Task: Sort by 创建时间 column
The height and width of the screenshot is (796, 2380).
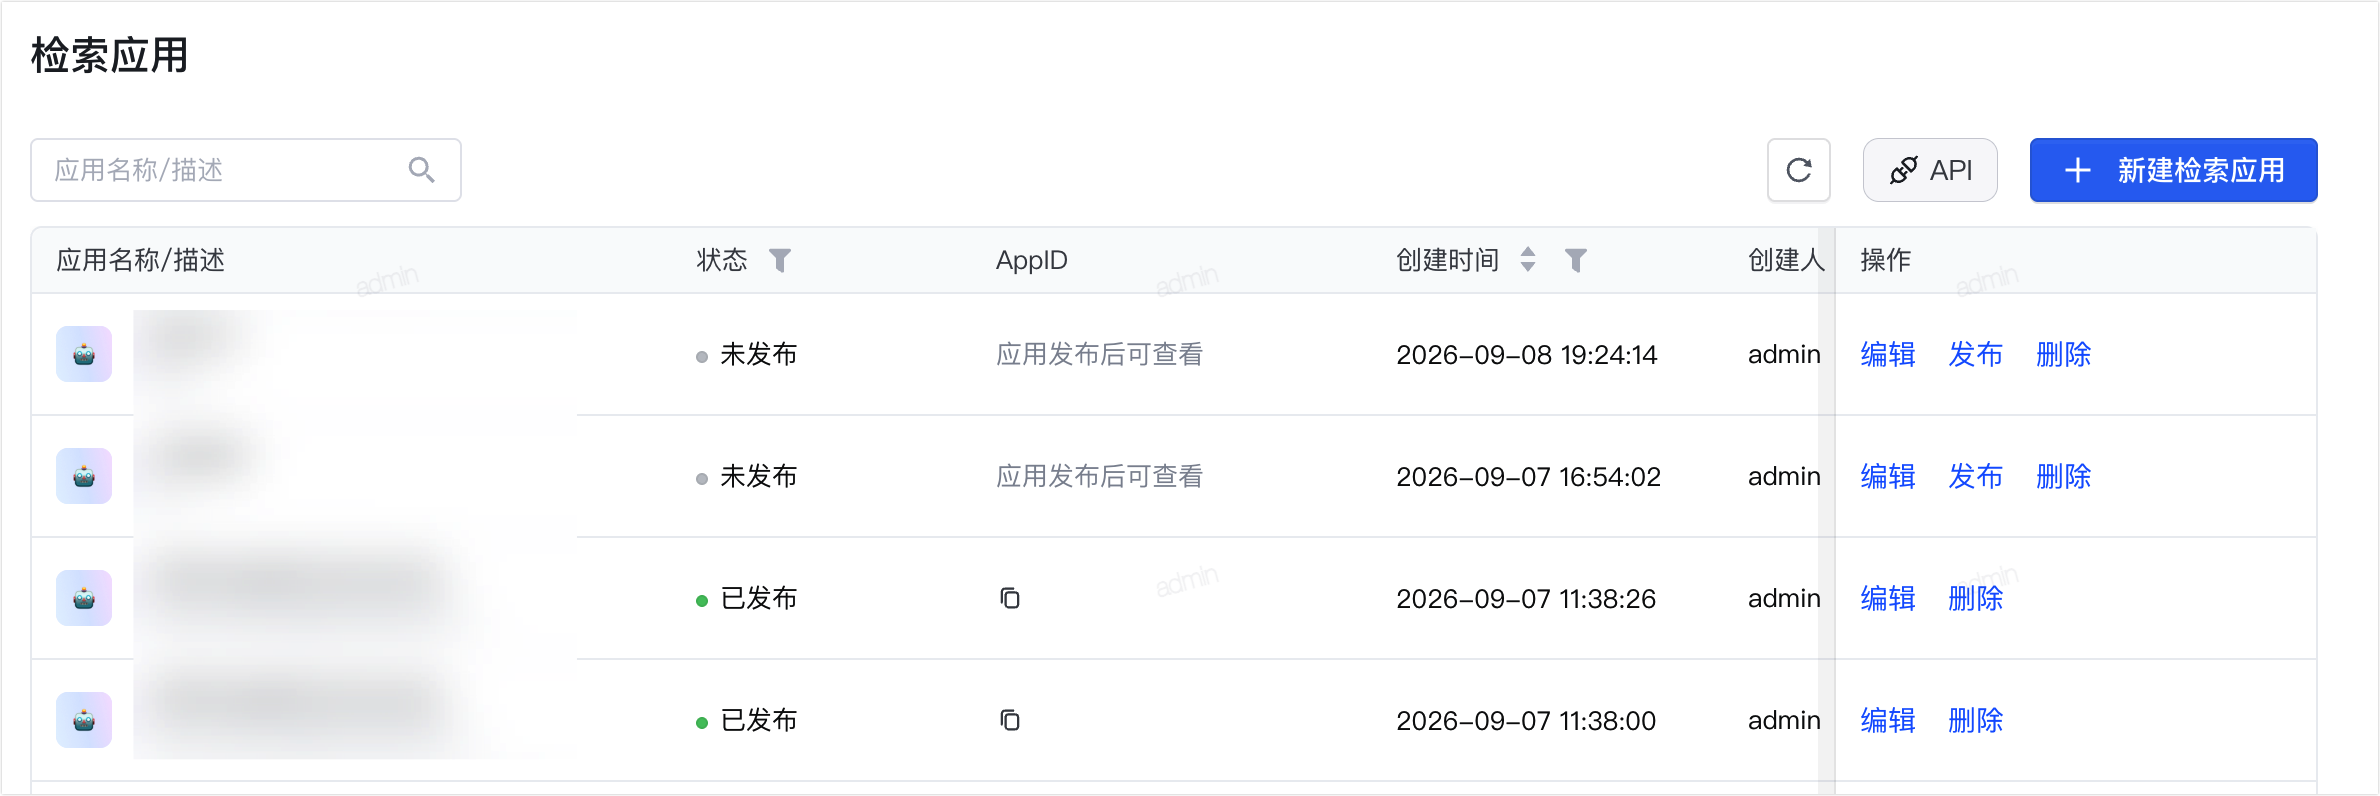Action: (1528, 260)
